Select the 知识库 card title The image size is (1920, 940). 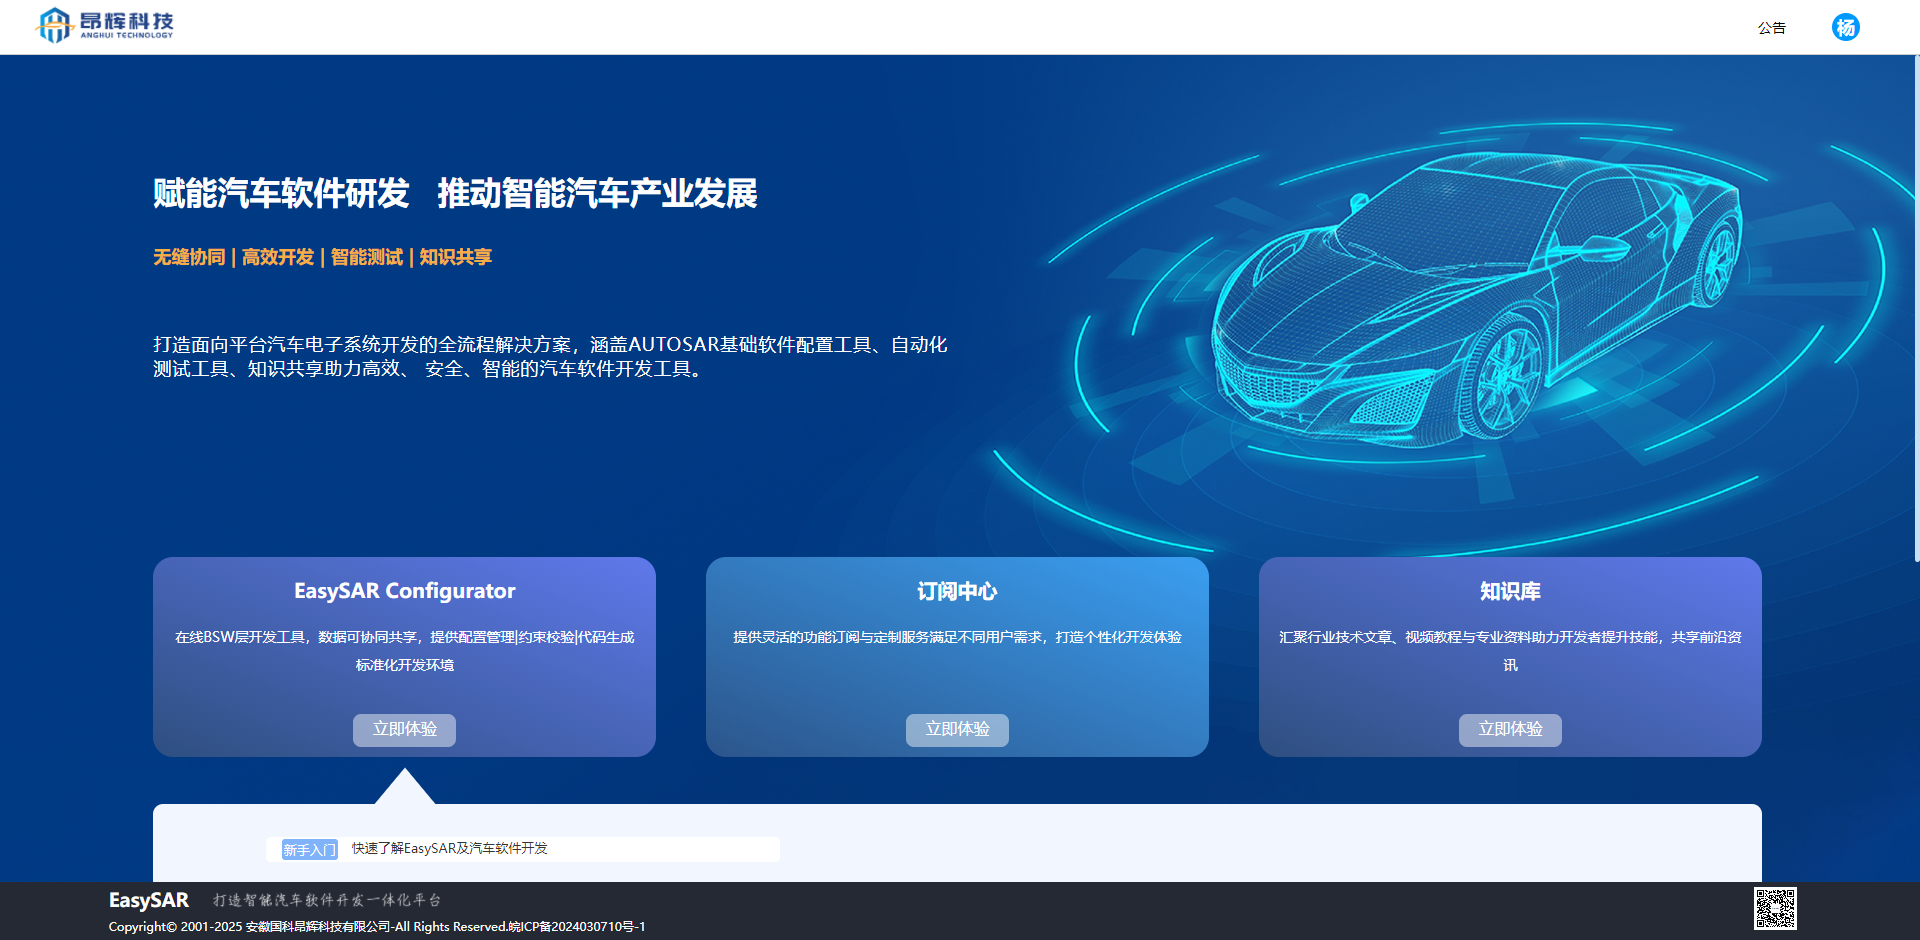1510,591
